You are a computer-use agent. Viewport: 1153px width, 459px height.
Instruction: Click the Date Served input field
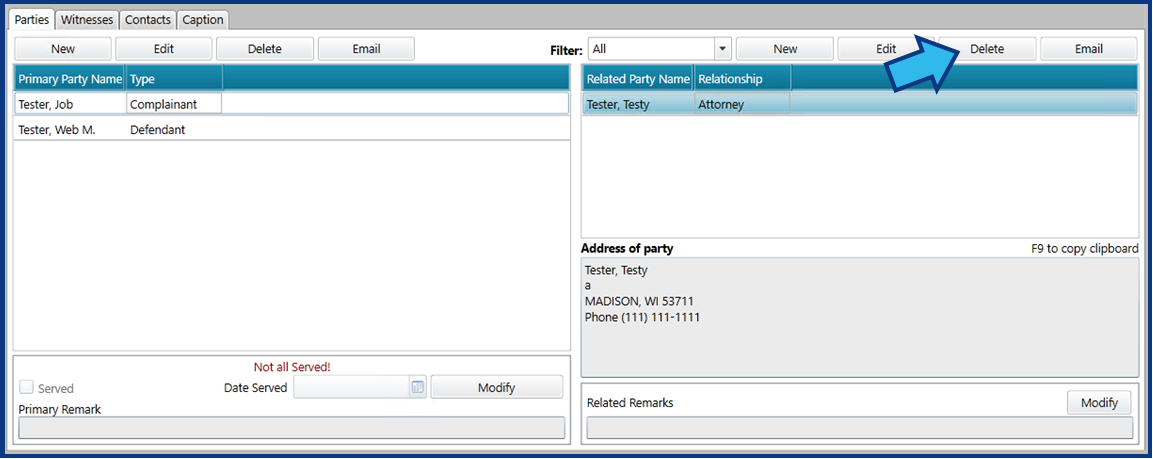tap(351, 387)
